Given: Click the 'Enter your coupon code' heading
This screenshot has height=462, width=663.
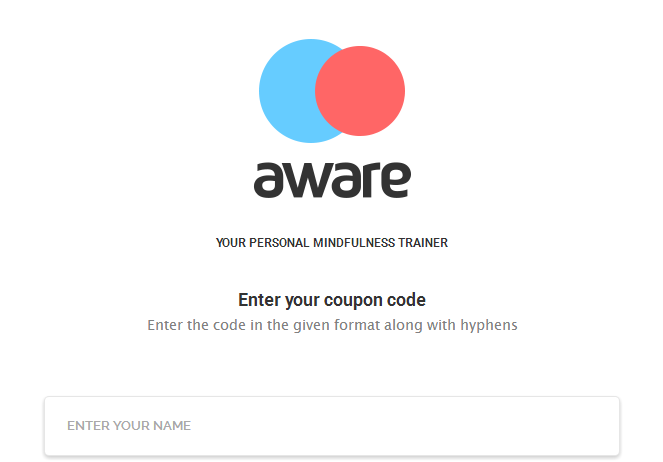Looking at the screenshot, I should click(332, 300).
